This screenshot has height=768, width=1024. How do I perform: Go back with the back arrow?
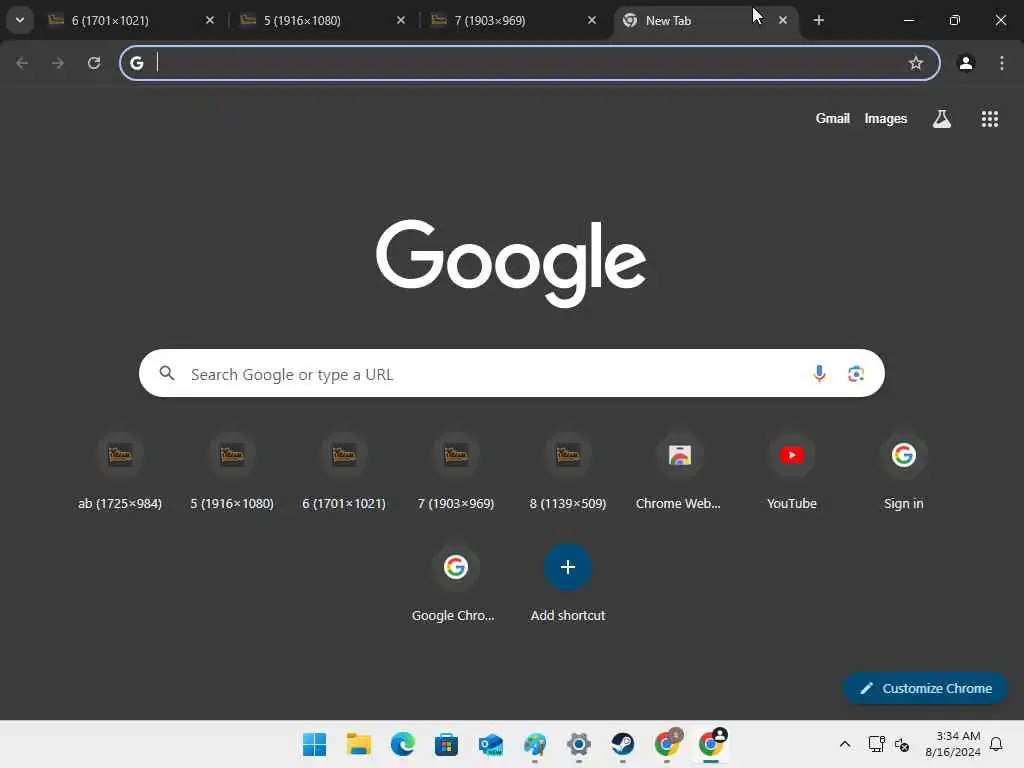pyautogui.click(x=22, y=63)
